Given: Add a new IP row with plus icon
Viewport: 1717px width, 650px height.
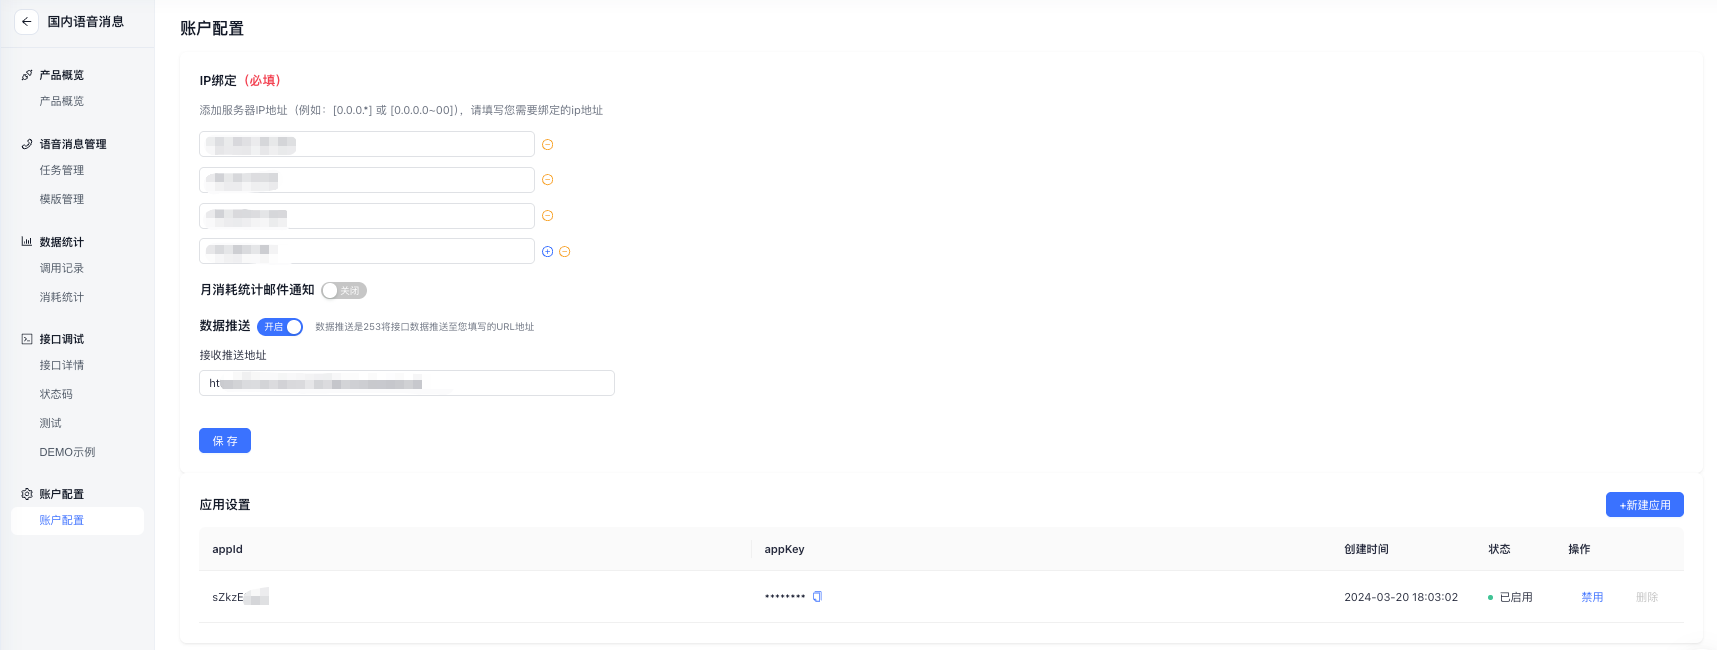Looking at the screenshot, I should coord(547,252).
